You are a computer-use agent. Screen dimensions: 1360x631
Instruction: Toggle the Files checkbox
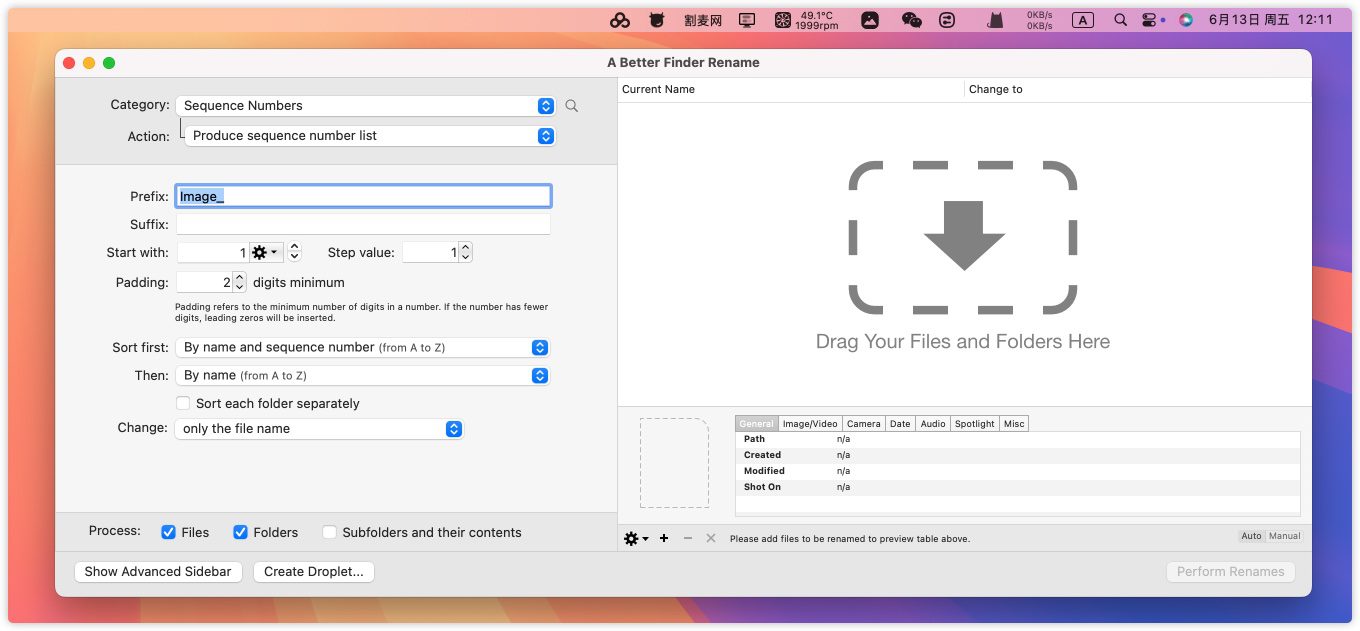click(169, 533)
